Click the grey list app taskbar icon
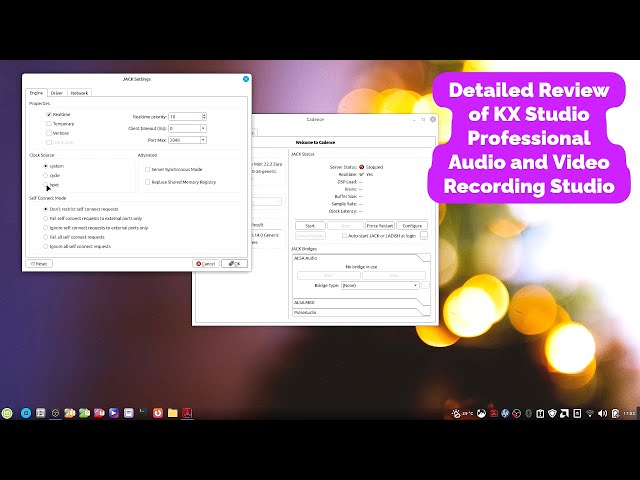The image size is (640, 480). tap(40, 413)
